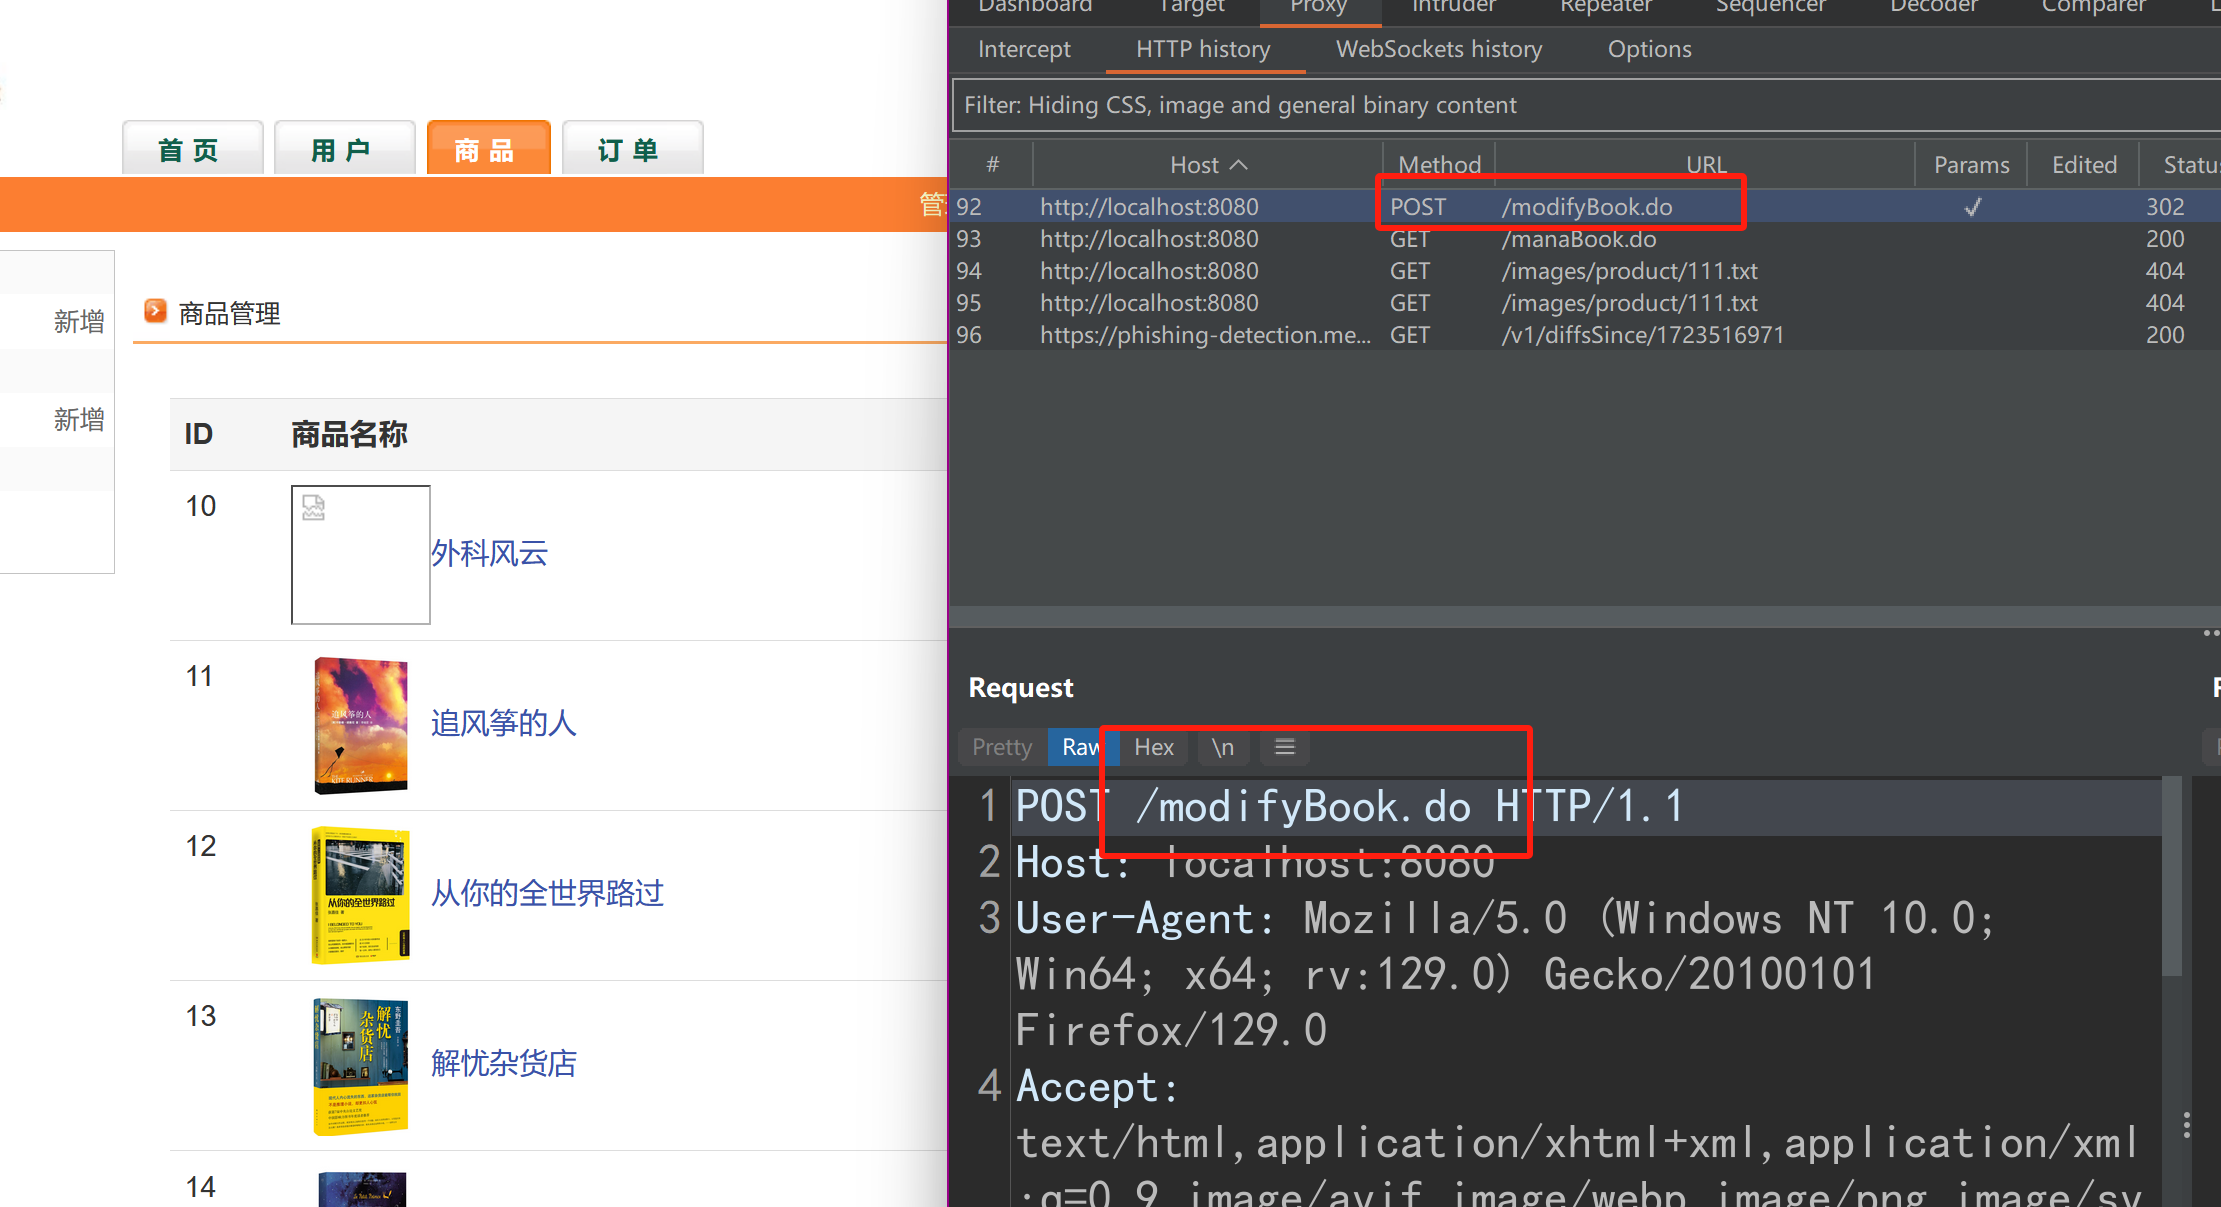This screenshot has height=1207, width=2221.
Task: Open the 外科风云 book link
Action: tap(489, 553)
